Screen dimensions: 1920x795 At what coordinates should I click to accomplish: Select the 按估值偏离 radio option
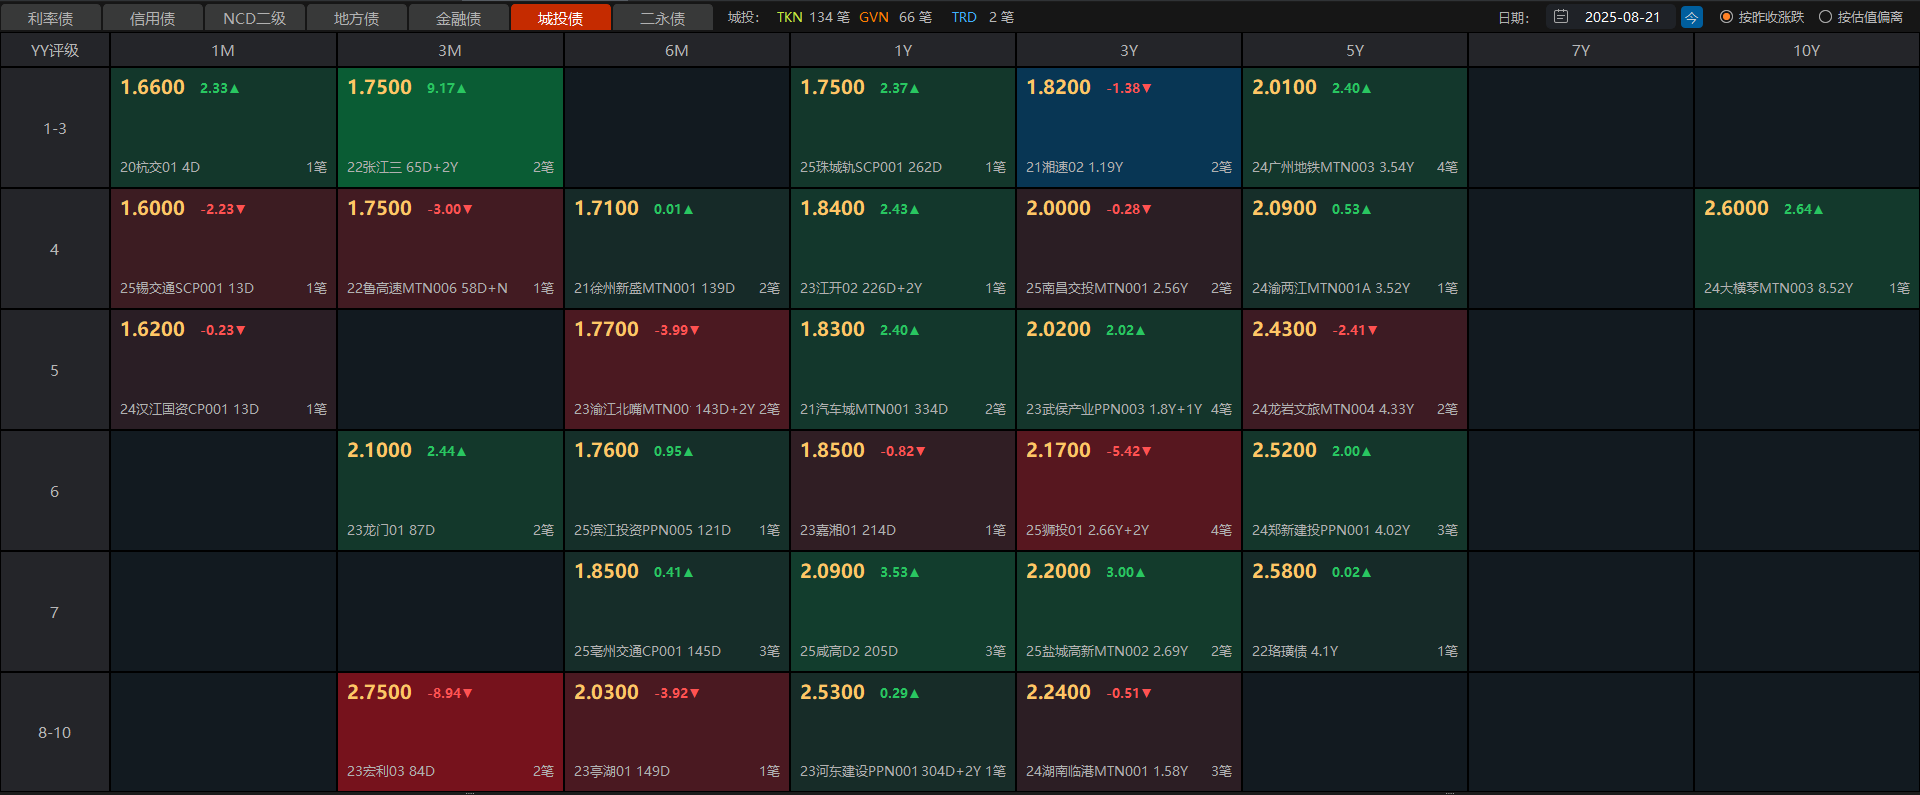tap(1861, 17)
